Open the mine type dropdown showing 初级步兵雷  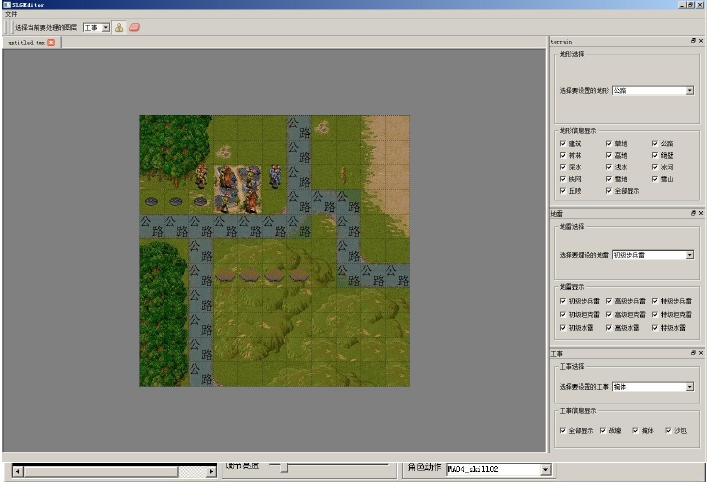[x=653, y=255]
